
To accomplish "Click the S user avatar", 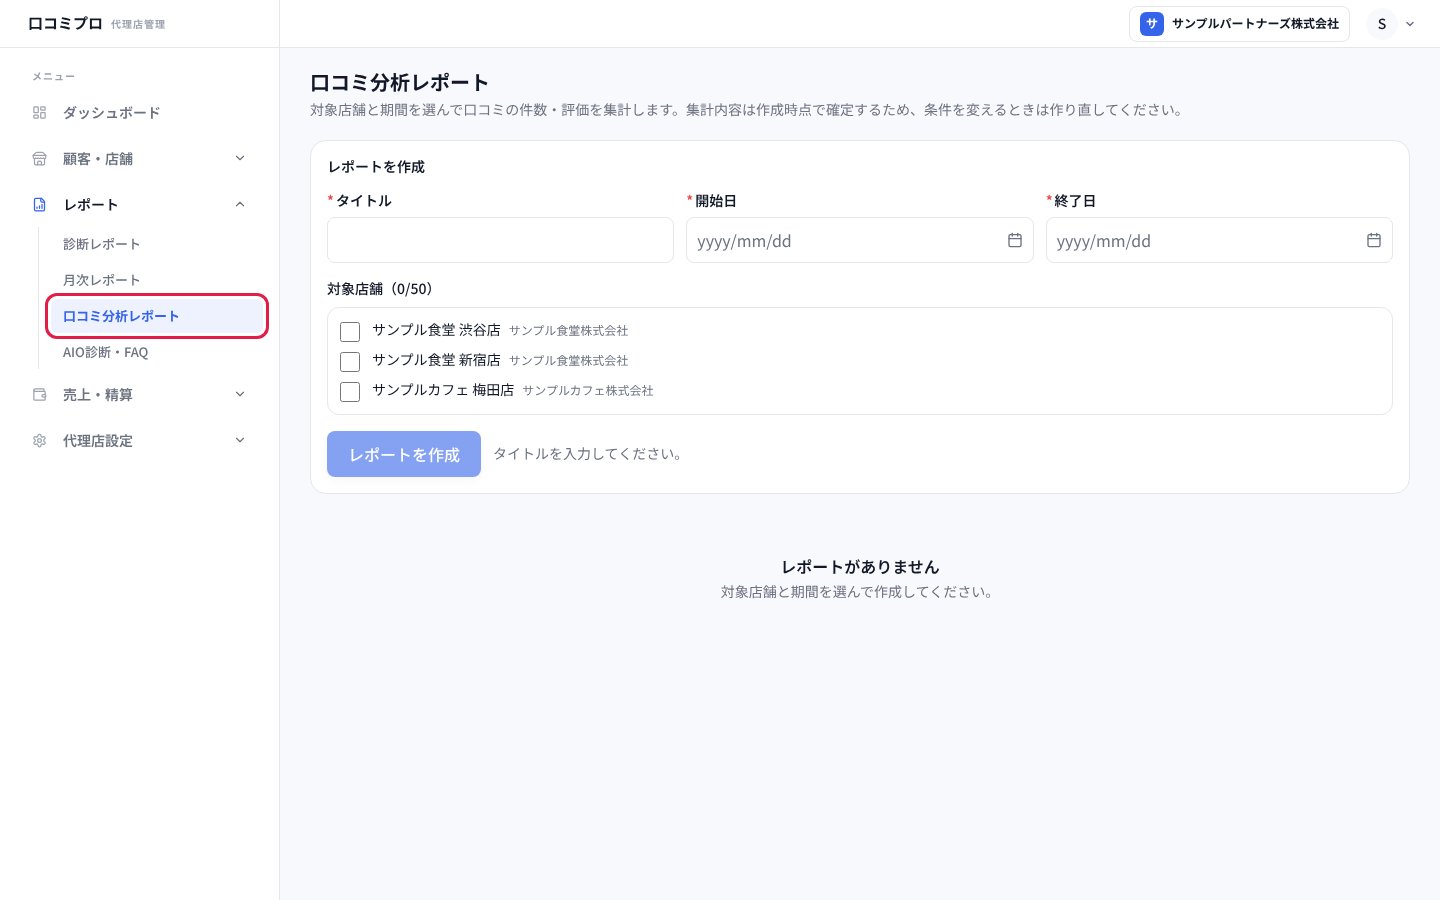I will click(x=1382, y=24).
